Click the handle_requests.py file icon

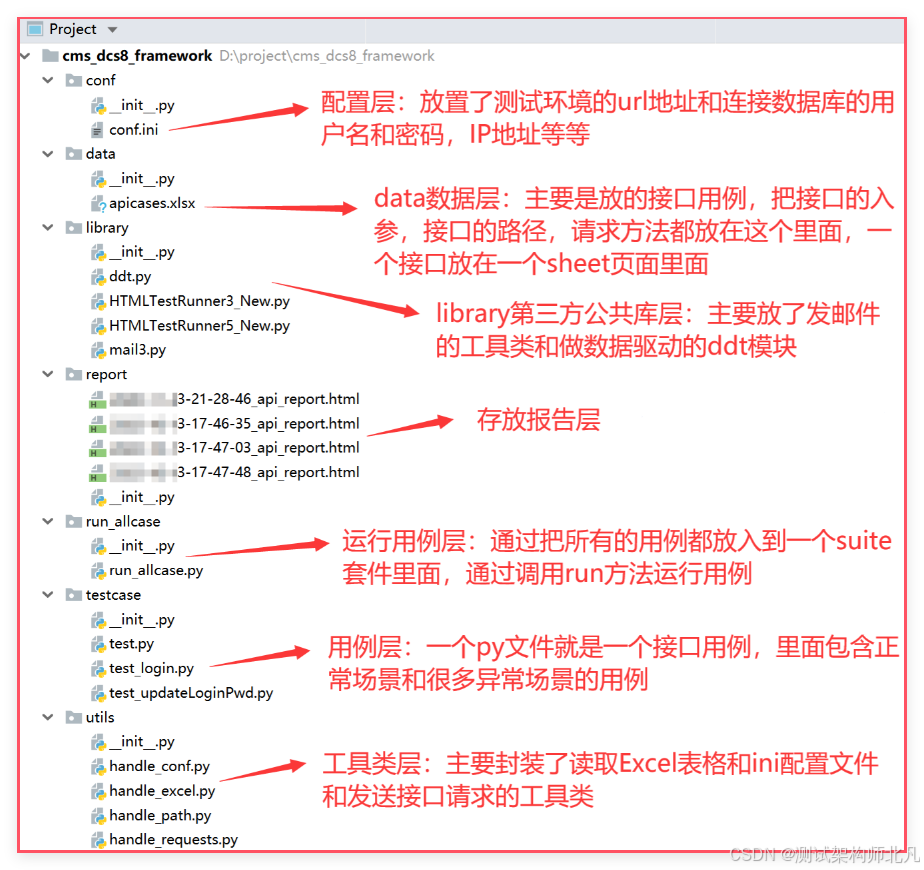98,840
